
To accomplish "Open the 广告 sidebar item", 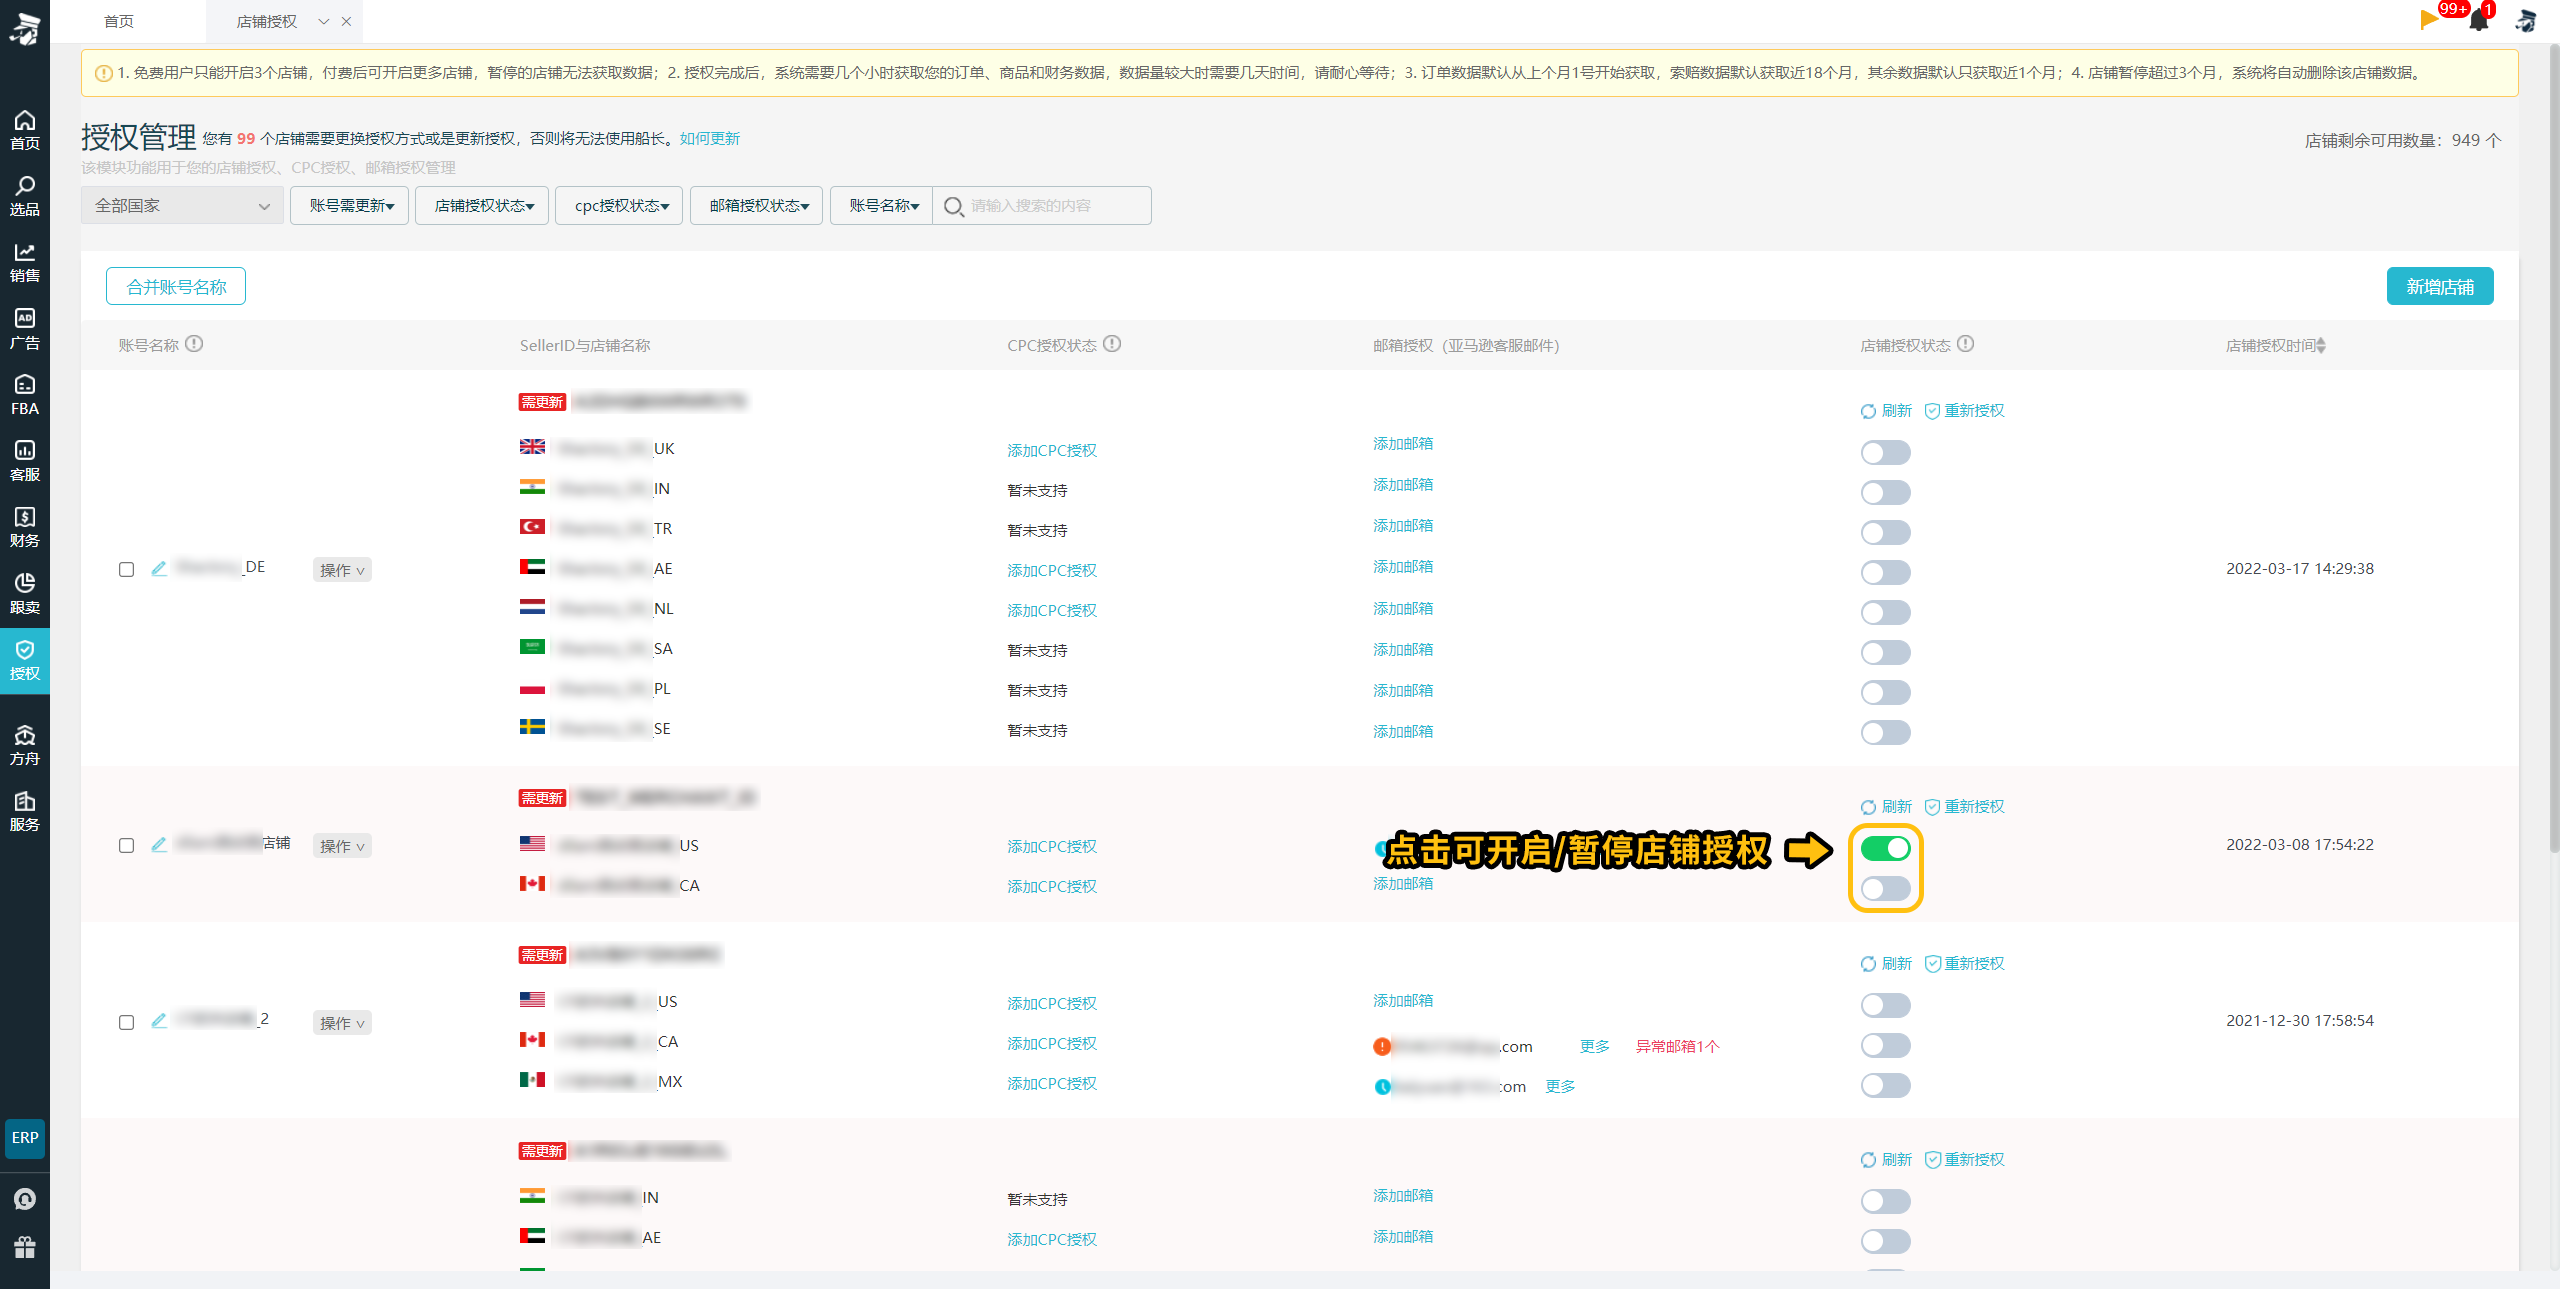I will (25, 329).
